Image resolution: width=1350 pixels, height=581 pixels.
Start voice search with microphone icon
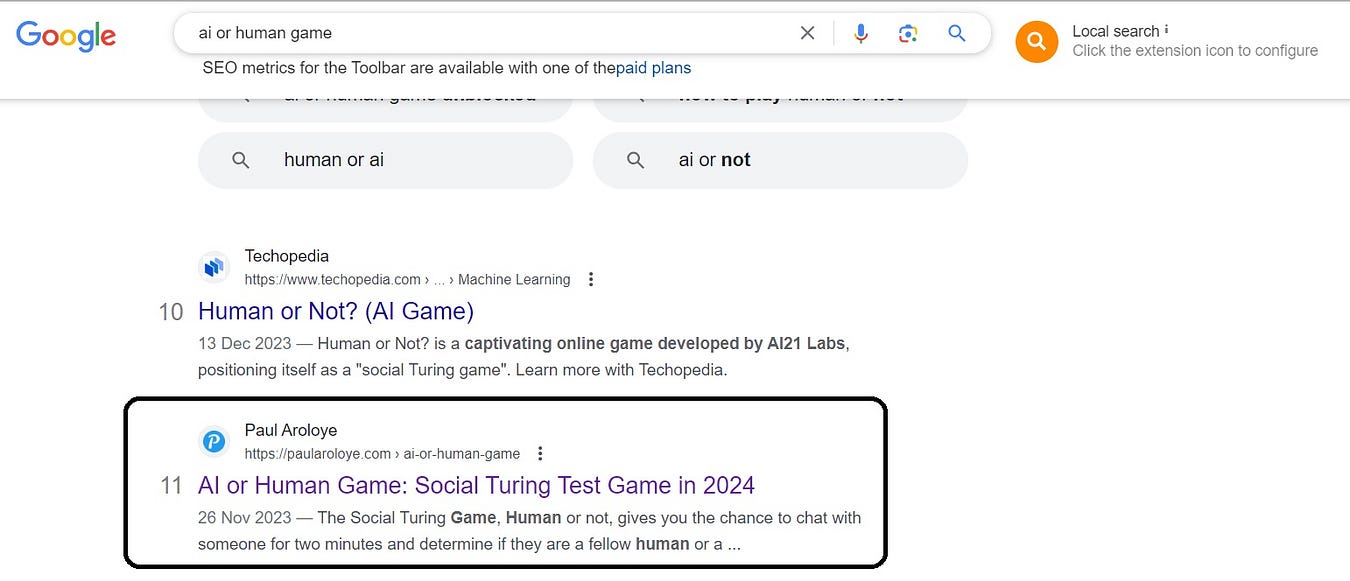coord(861,33)
